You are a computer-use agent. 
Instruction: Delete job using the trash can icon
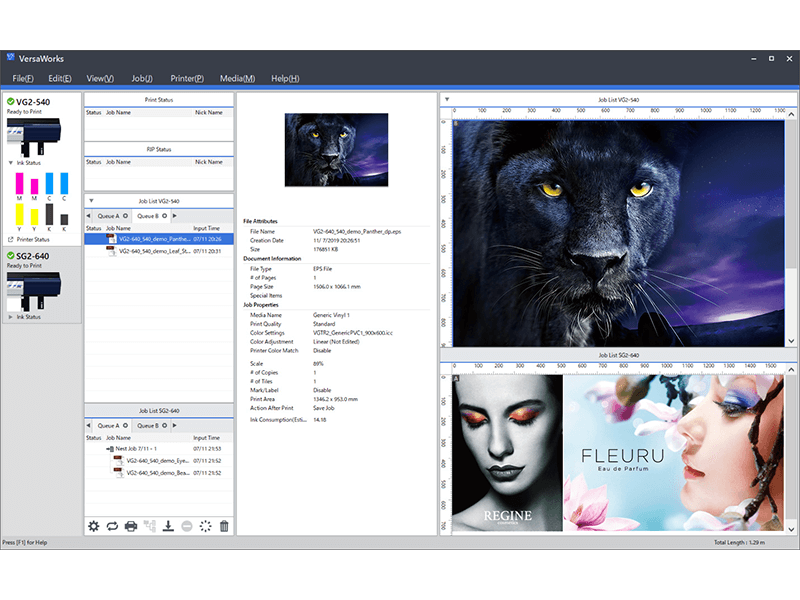coord(224,526)
